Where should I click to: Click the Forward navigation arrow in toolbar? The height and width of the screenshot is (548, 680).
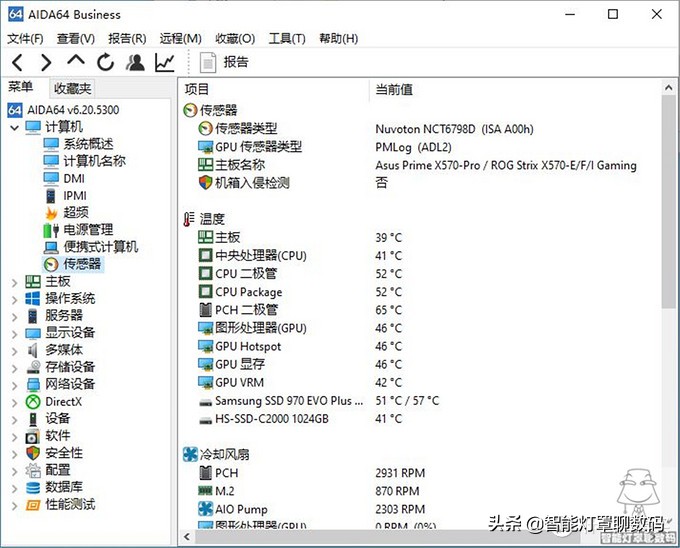46,62
